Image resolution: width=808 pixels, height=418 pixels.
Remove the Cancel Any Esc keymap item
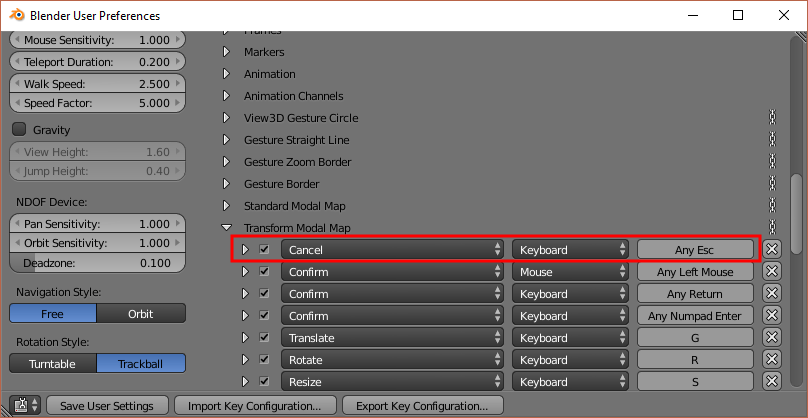pyautogui.click(x=771, y=249)
